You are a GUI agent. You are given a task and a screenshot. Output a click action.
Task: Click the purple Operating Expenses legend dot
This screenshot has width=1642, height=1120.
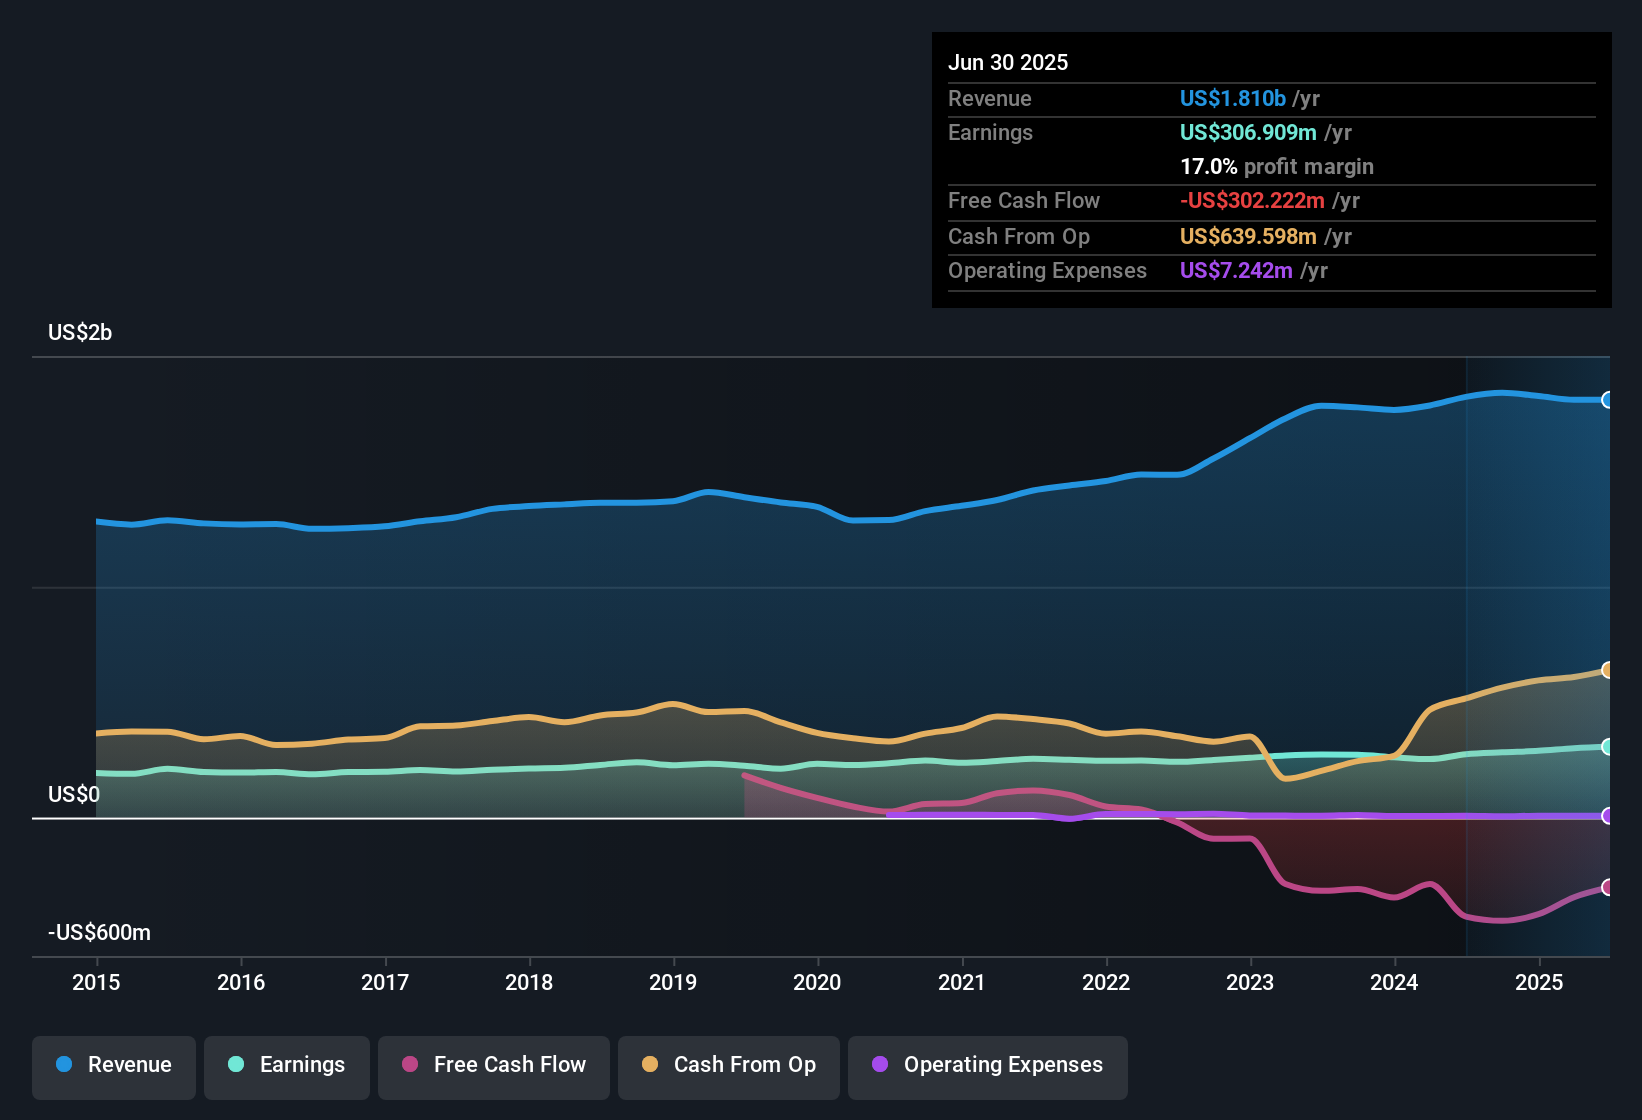pyautogui.click(x=880, y=1064)
